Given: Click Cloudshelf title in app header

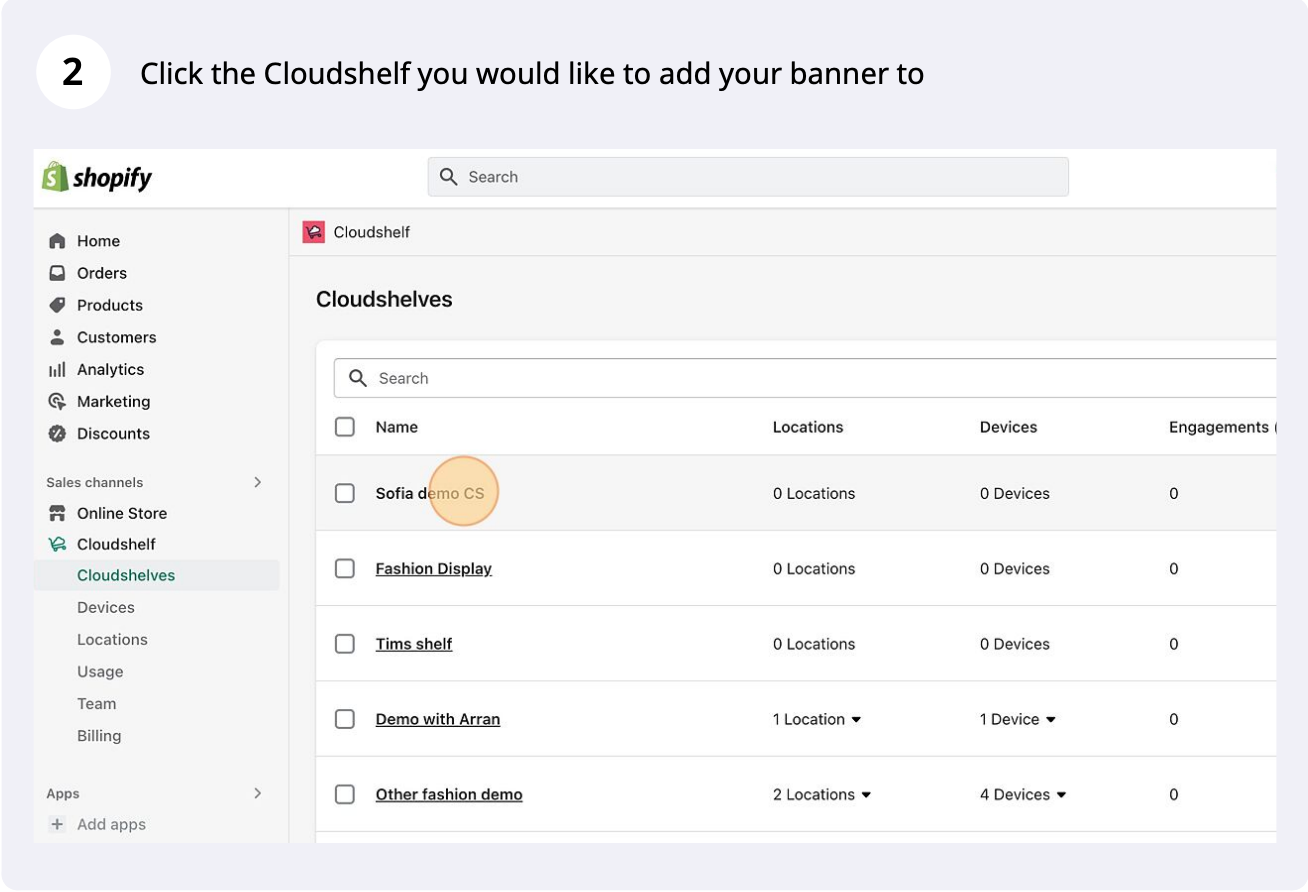Looking at the screenshot, I should pos(372,232).
